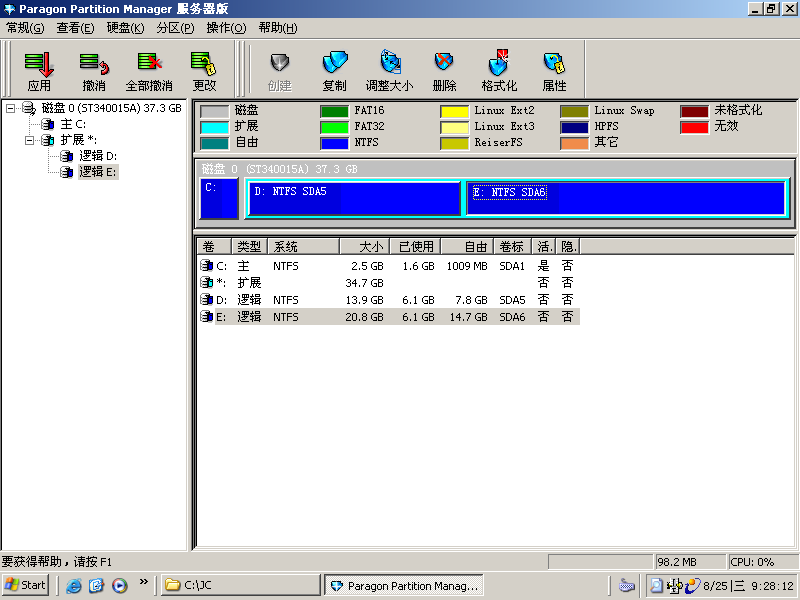
Task: Click 34.7 GB size of extended partition
Action: [x=364, y=283]
